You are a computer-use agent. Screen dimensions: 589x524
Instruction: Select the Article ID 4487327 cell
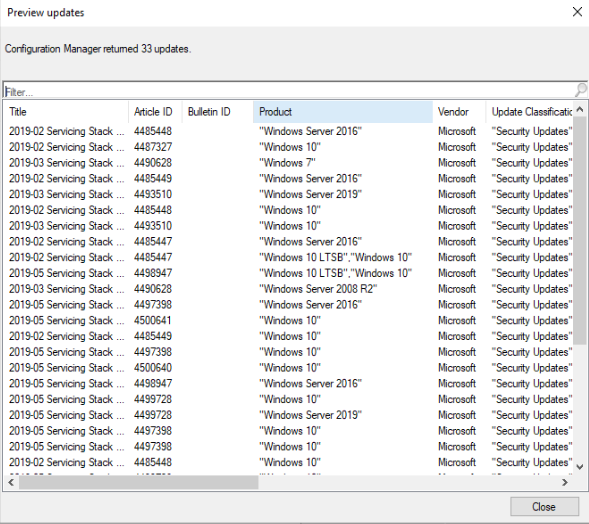click(153, 147)
